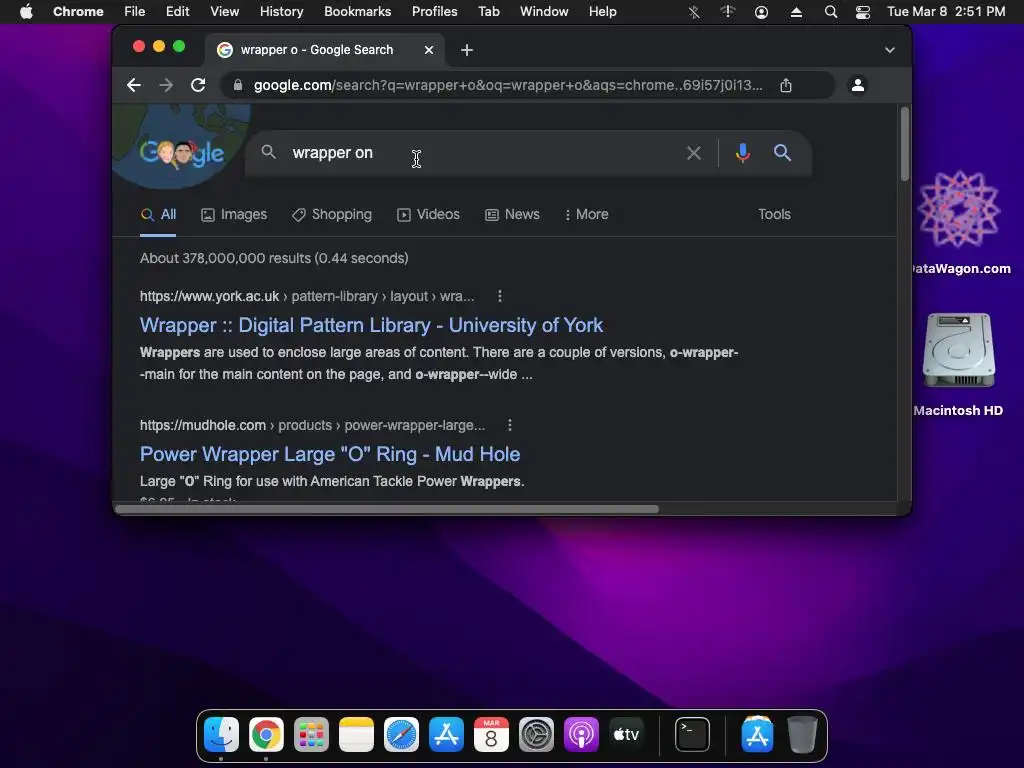Select the All results tab
This screenshot has width=1024, height=768.
tap(159, 215)
